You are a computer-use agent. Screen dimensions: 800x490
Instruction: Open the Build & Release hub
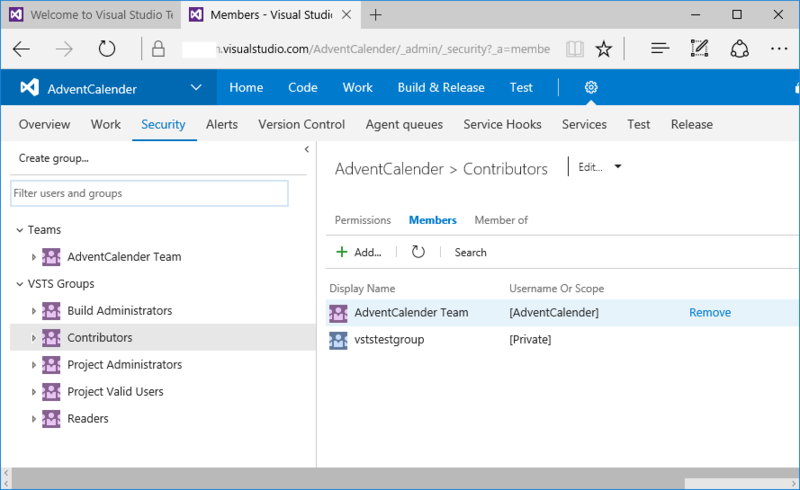tap(441, 87)
